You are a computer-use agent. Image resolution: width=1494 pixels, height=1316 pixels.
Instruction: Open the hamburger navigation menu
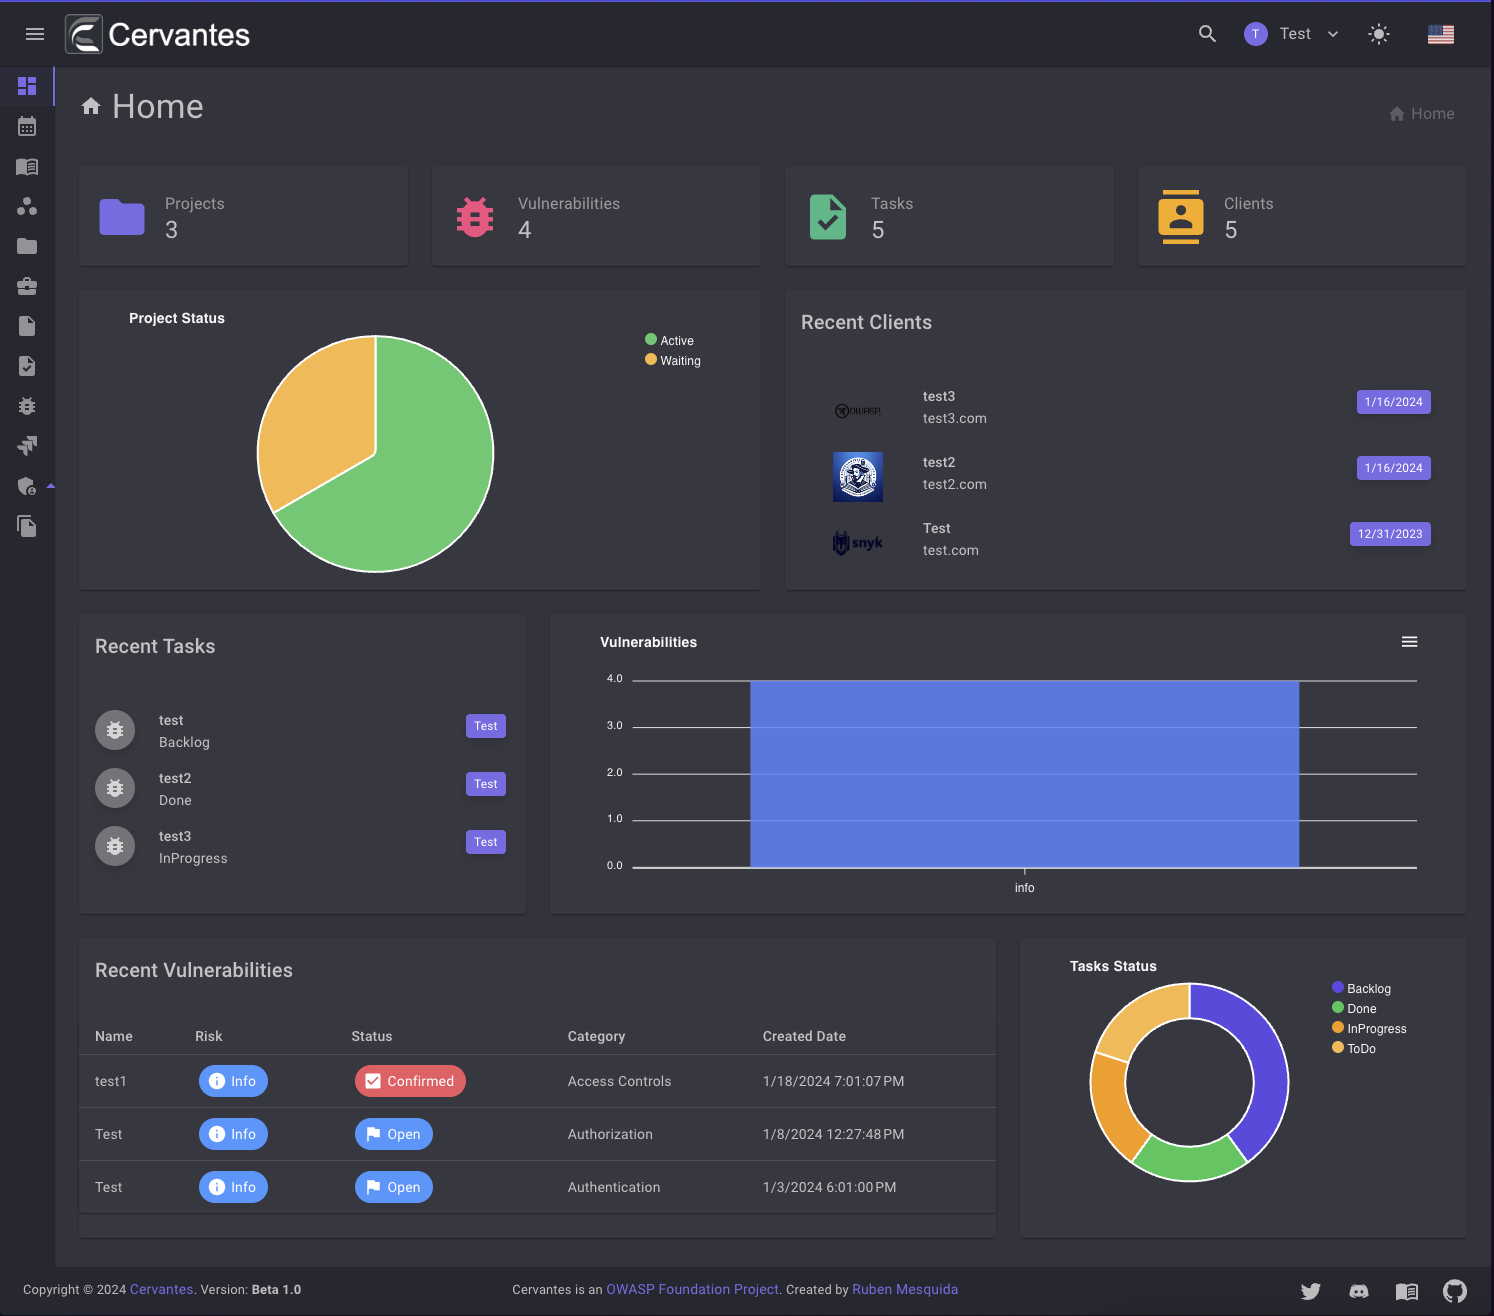tap(35, 34)
